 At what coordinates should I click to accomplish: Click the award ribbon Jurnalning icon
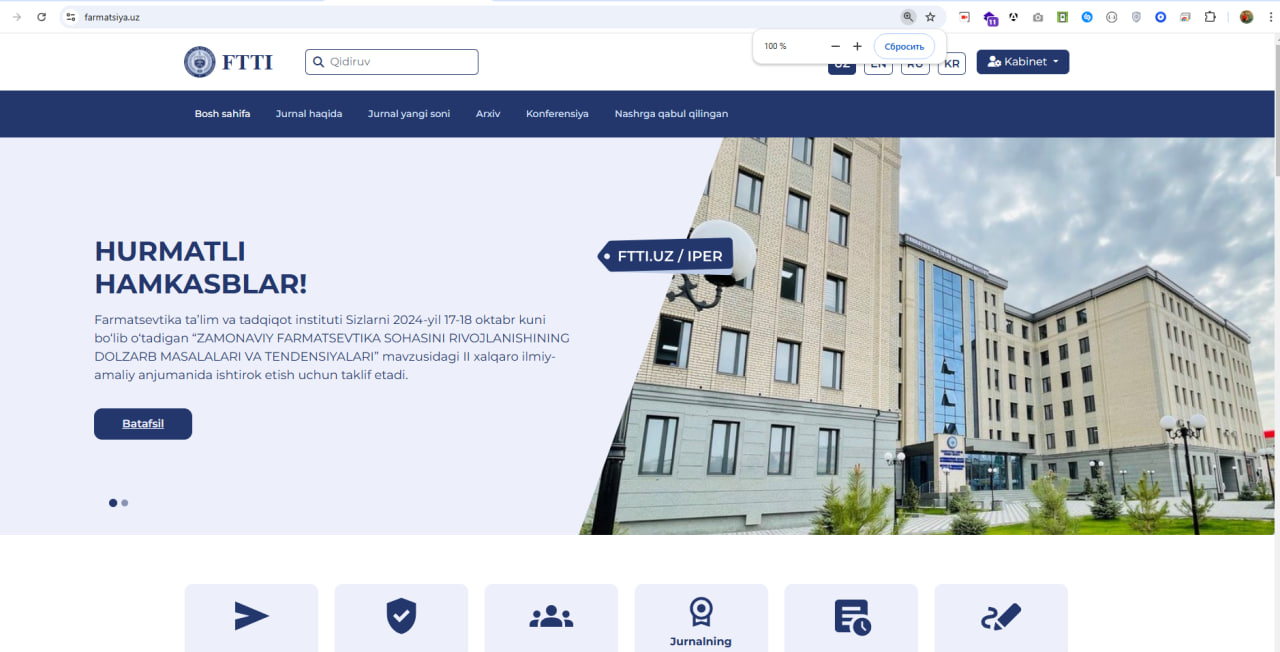pos(701,612)
